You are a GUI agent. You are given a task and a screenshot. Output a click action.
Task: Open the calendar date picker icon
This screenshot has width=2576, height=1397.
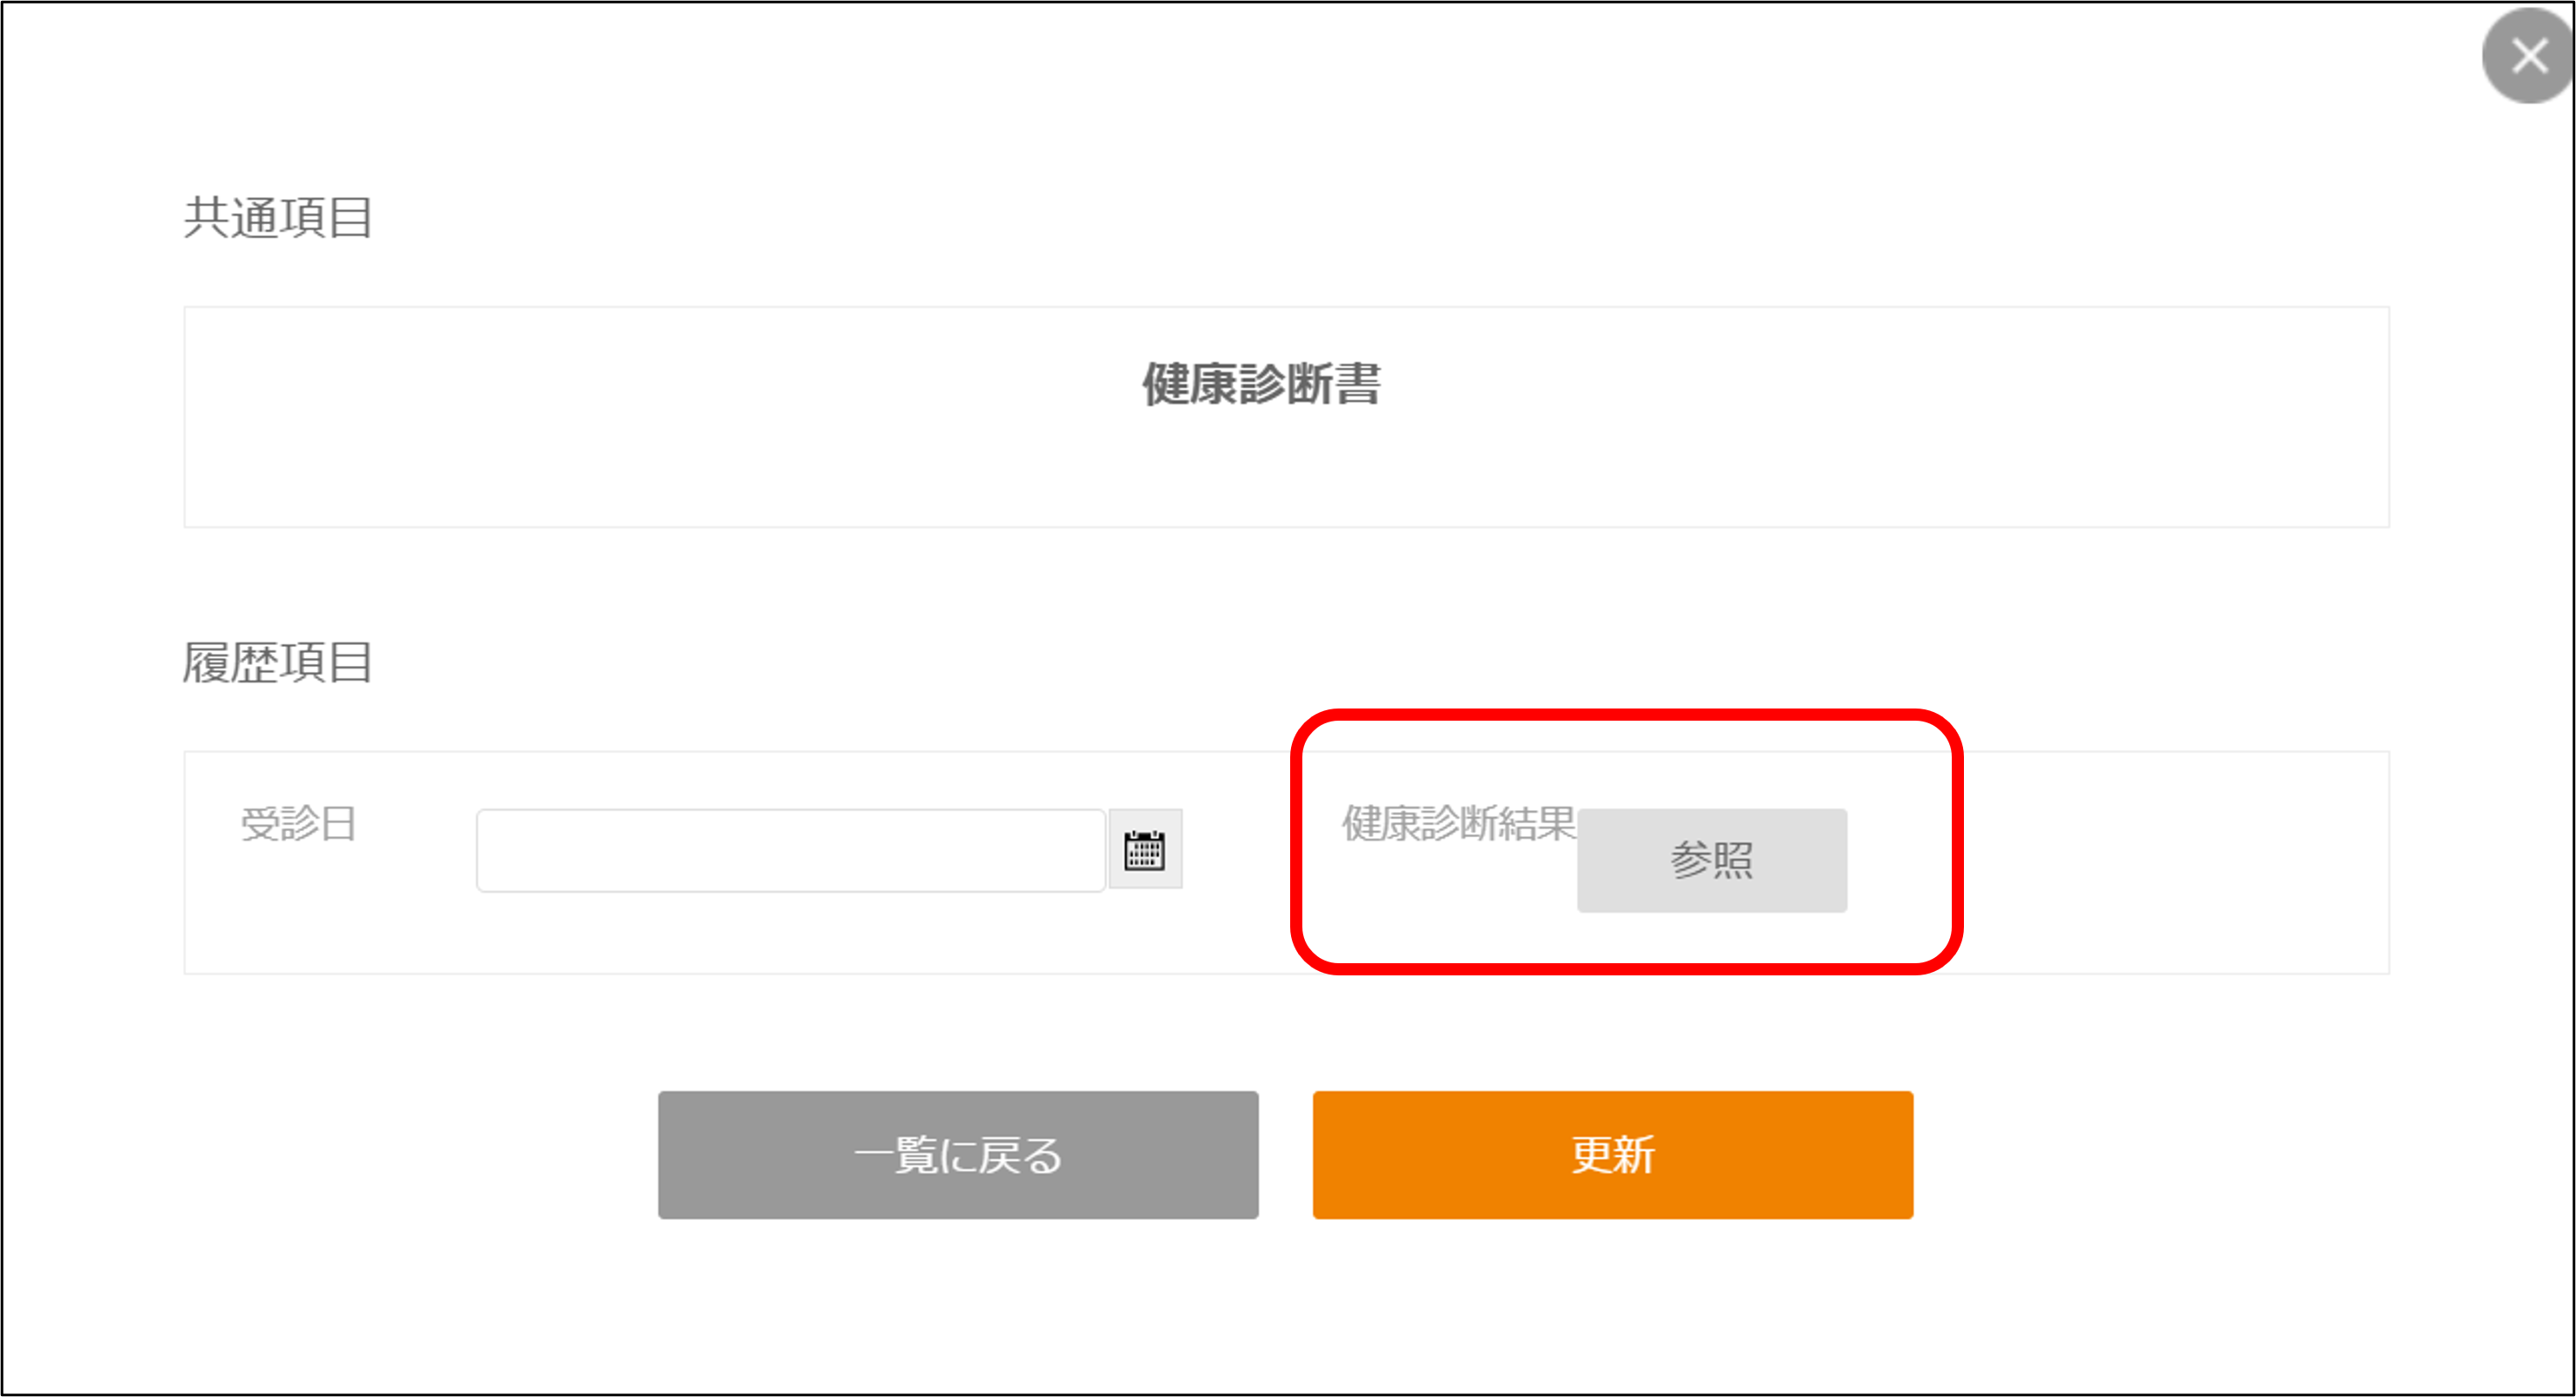coord(1144,850)
